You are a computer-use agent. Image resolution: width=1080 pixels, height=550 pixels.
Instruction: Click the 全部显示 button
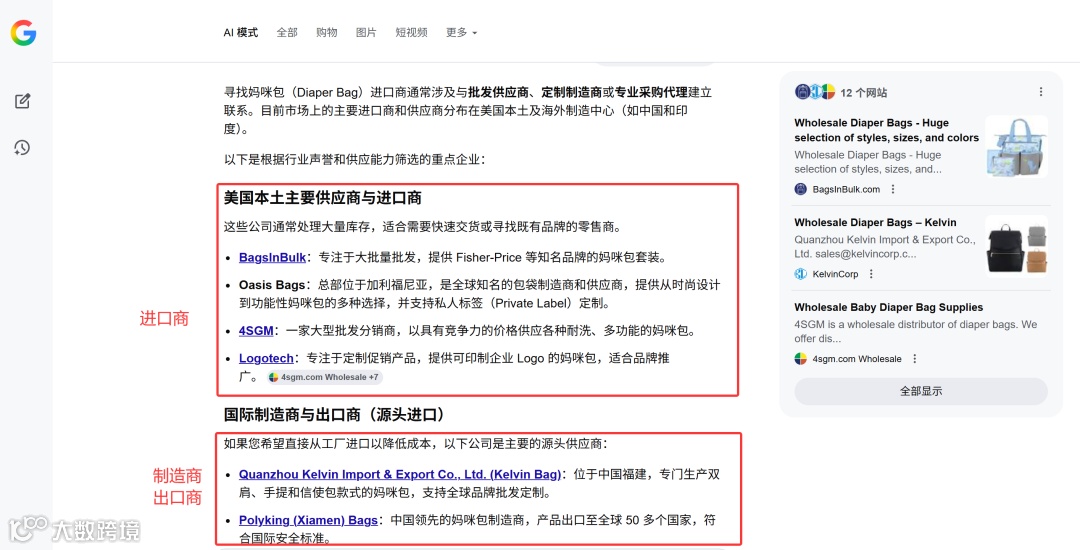[921, 391]
